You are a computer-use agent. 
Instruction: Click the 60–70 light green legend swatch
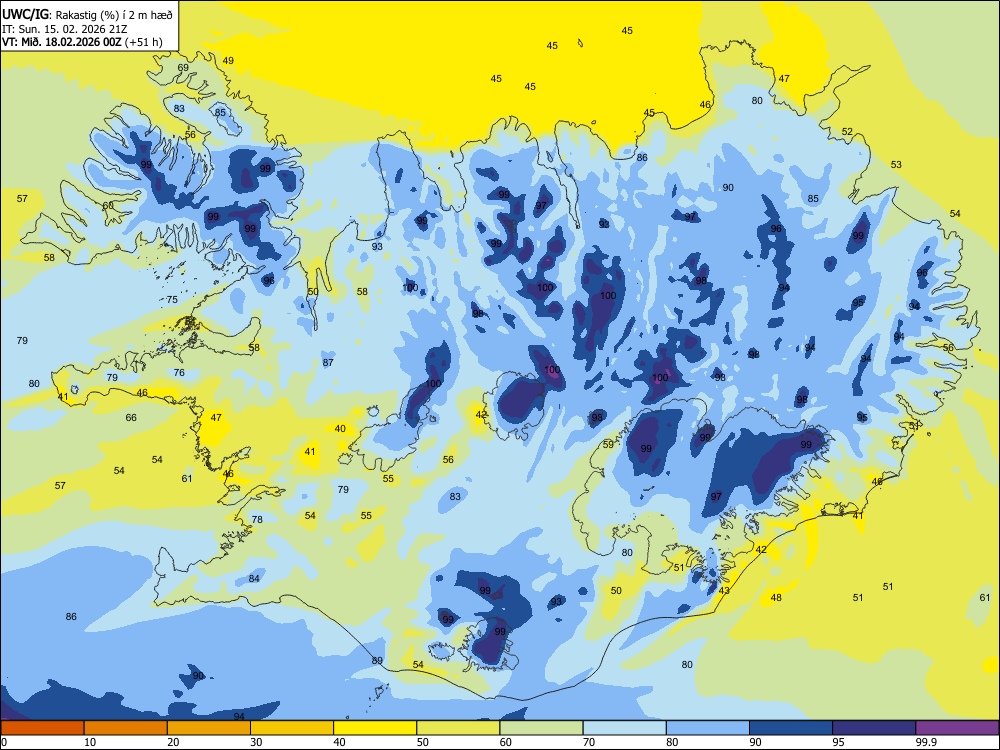pos(541,728)
